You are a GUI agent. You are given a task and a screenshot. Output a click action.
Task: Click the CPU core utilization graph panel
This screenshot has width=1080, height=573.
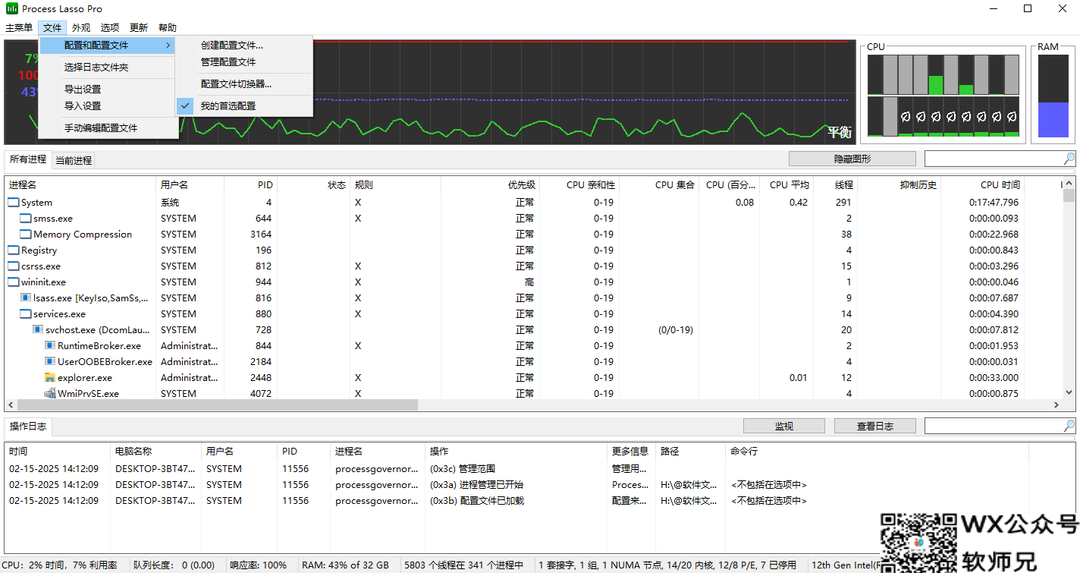click(x=943, y=95)
